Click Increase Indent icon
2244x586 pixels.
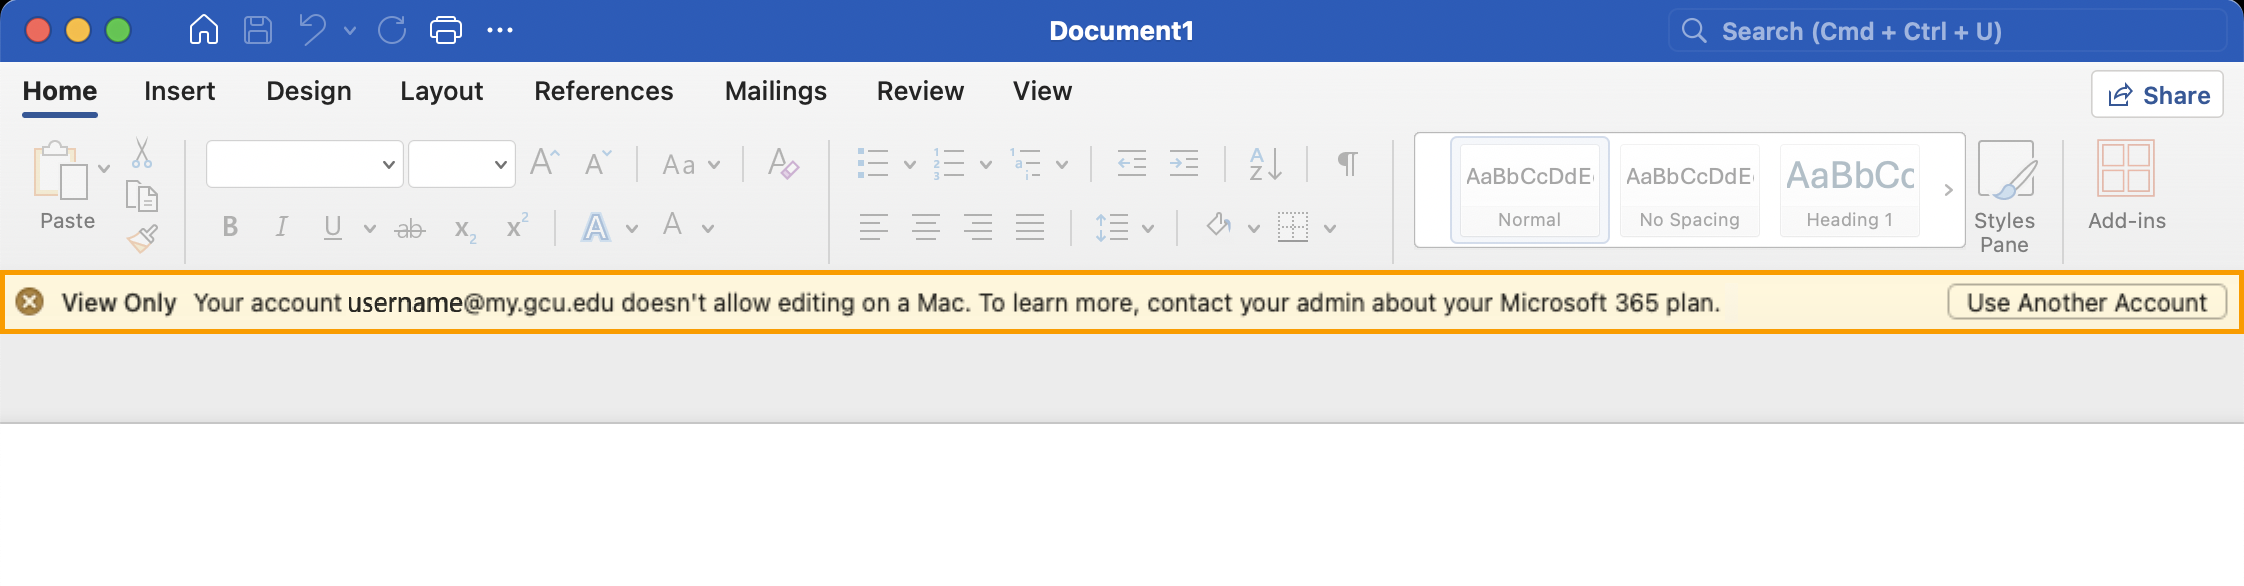click(1184, 163)
